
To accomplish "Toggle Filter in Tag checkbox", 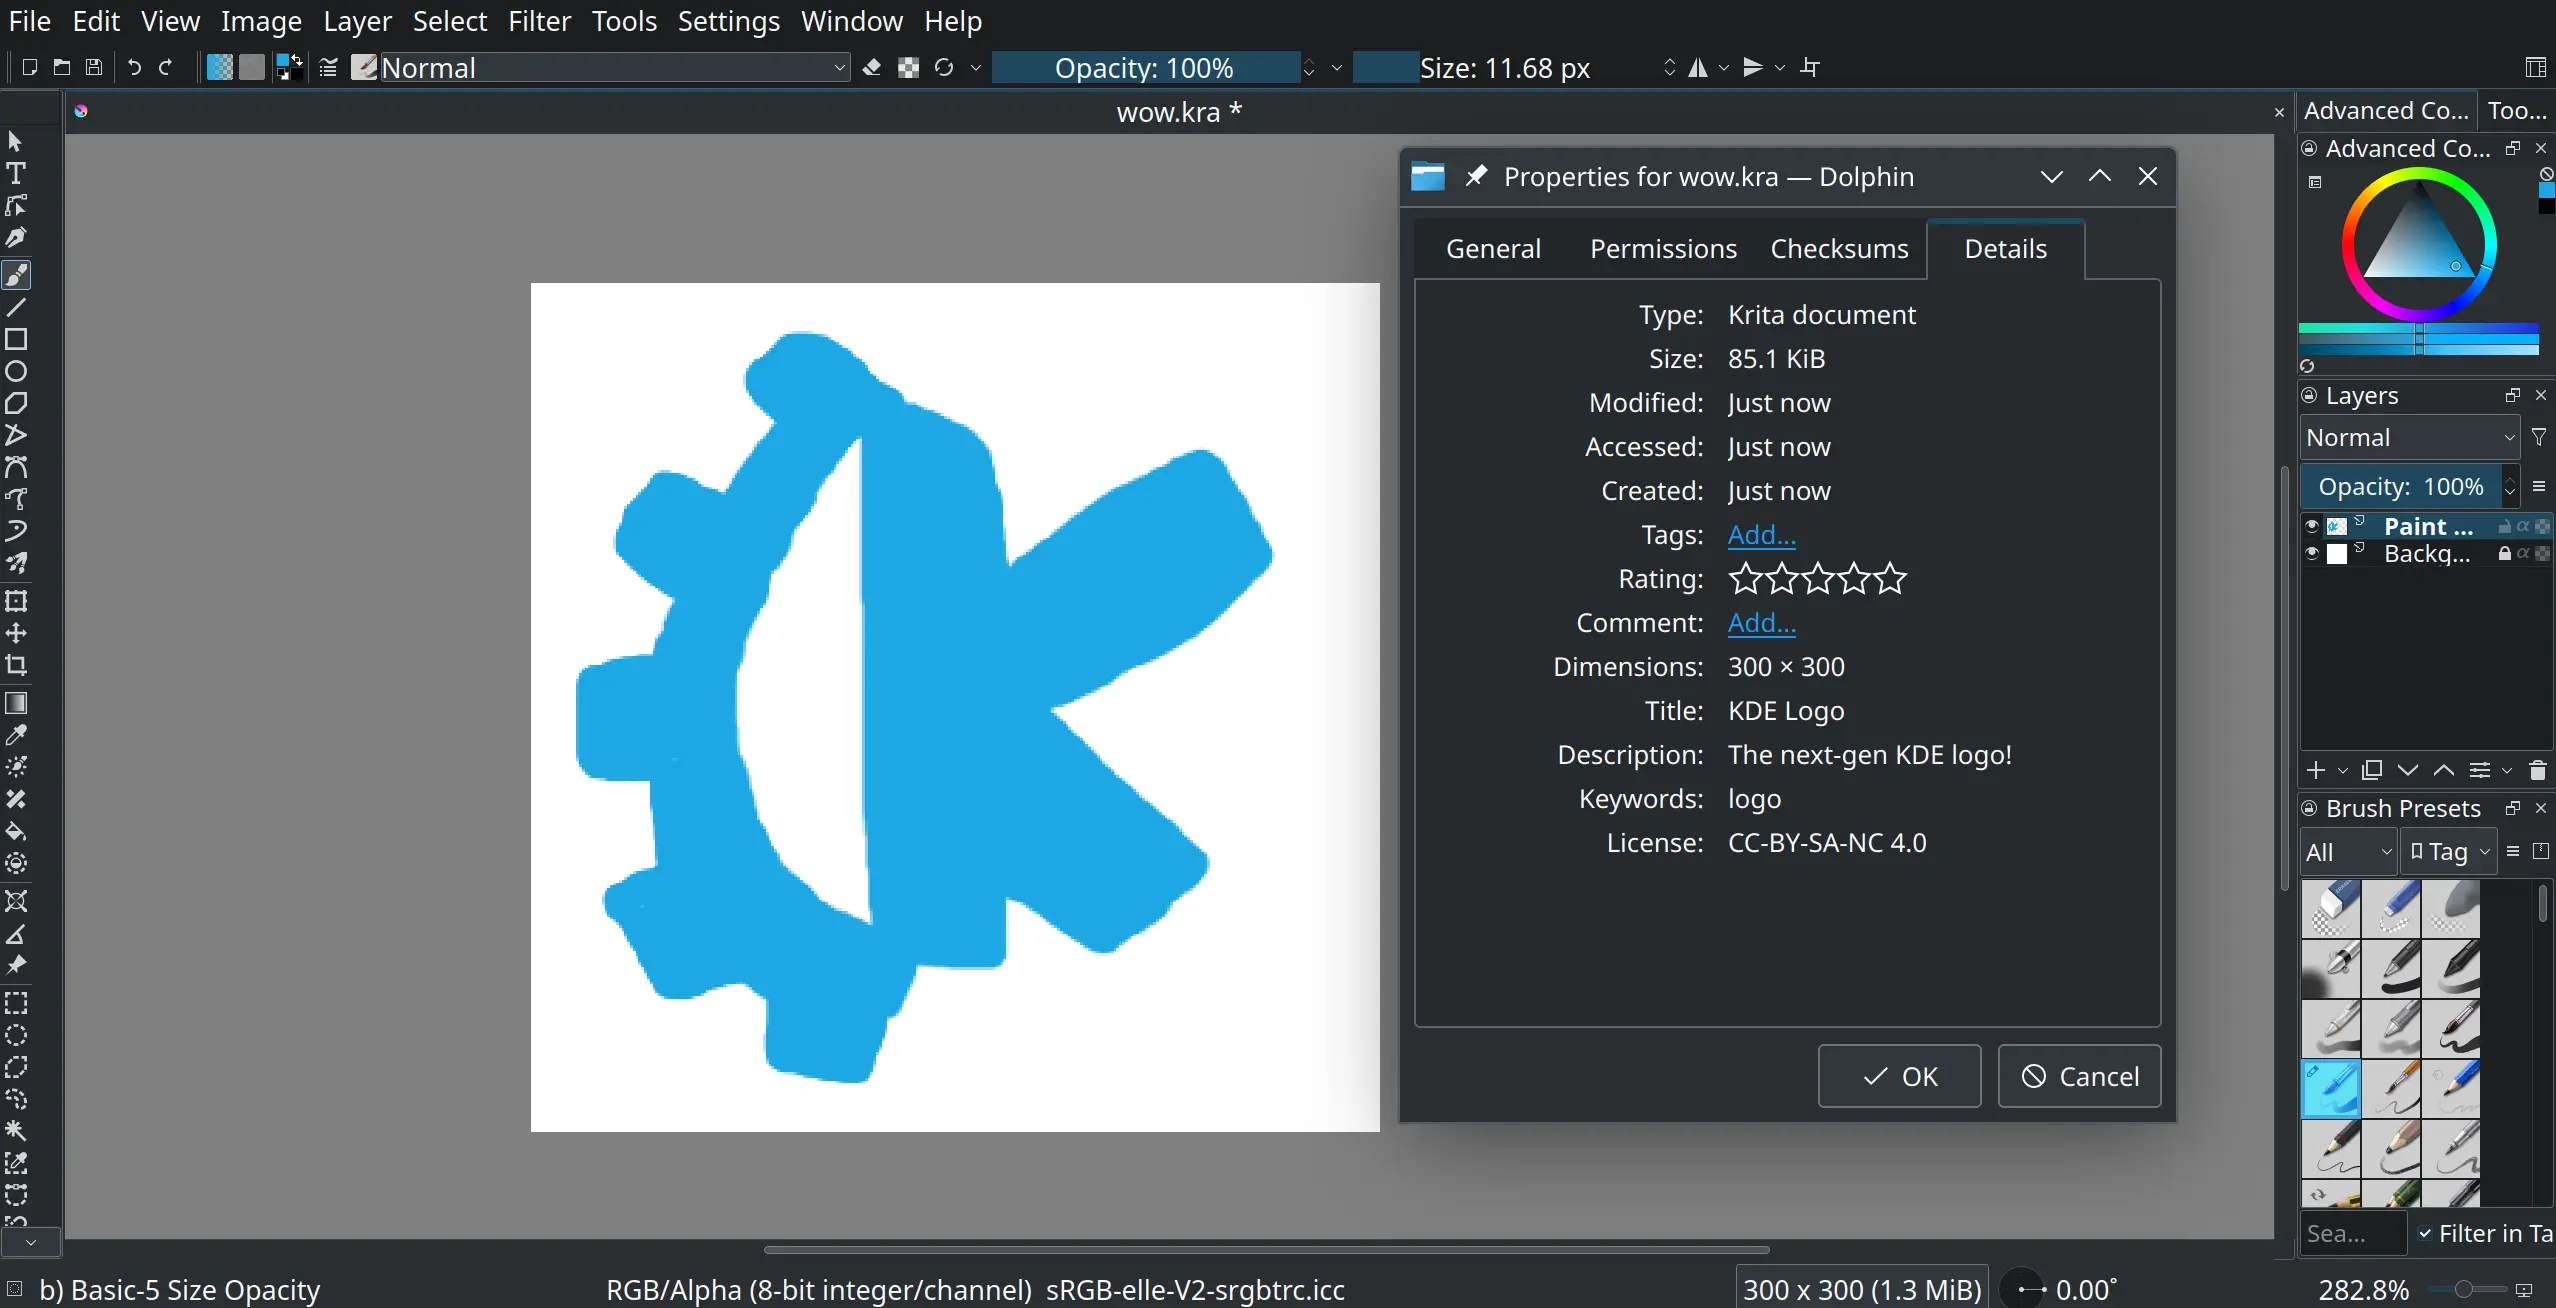I will (2425, 1233).
